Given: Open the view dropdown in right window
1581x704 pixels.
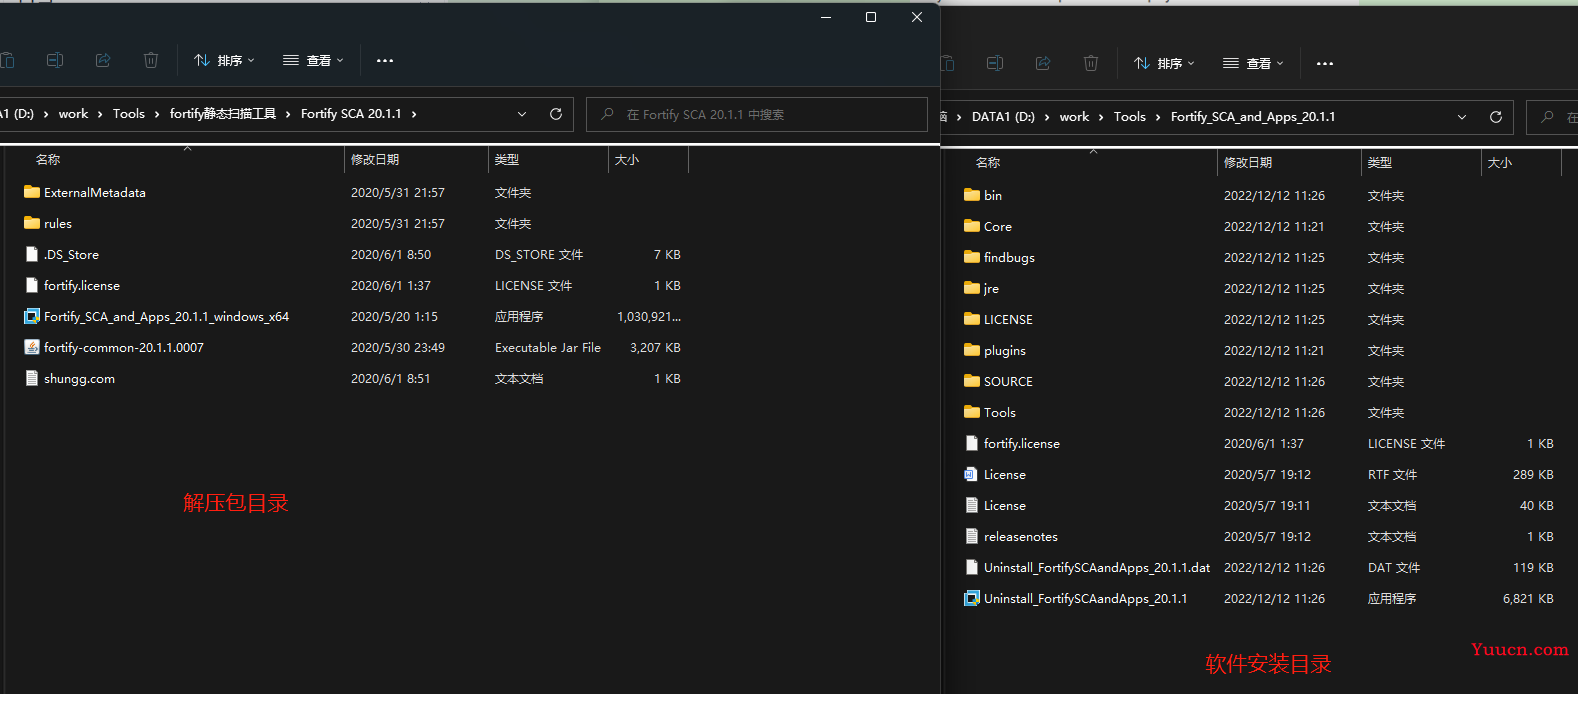Looking at the screenshot, I should coord(1254,63).
